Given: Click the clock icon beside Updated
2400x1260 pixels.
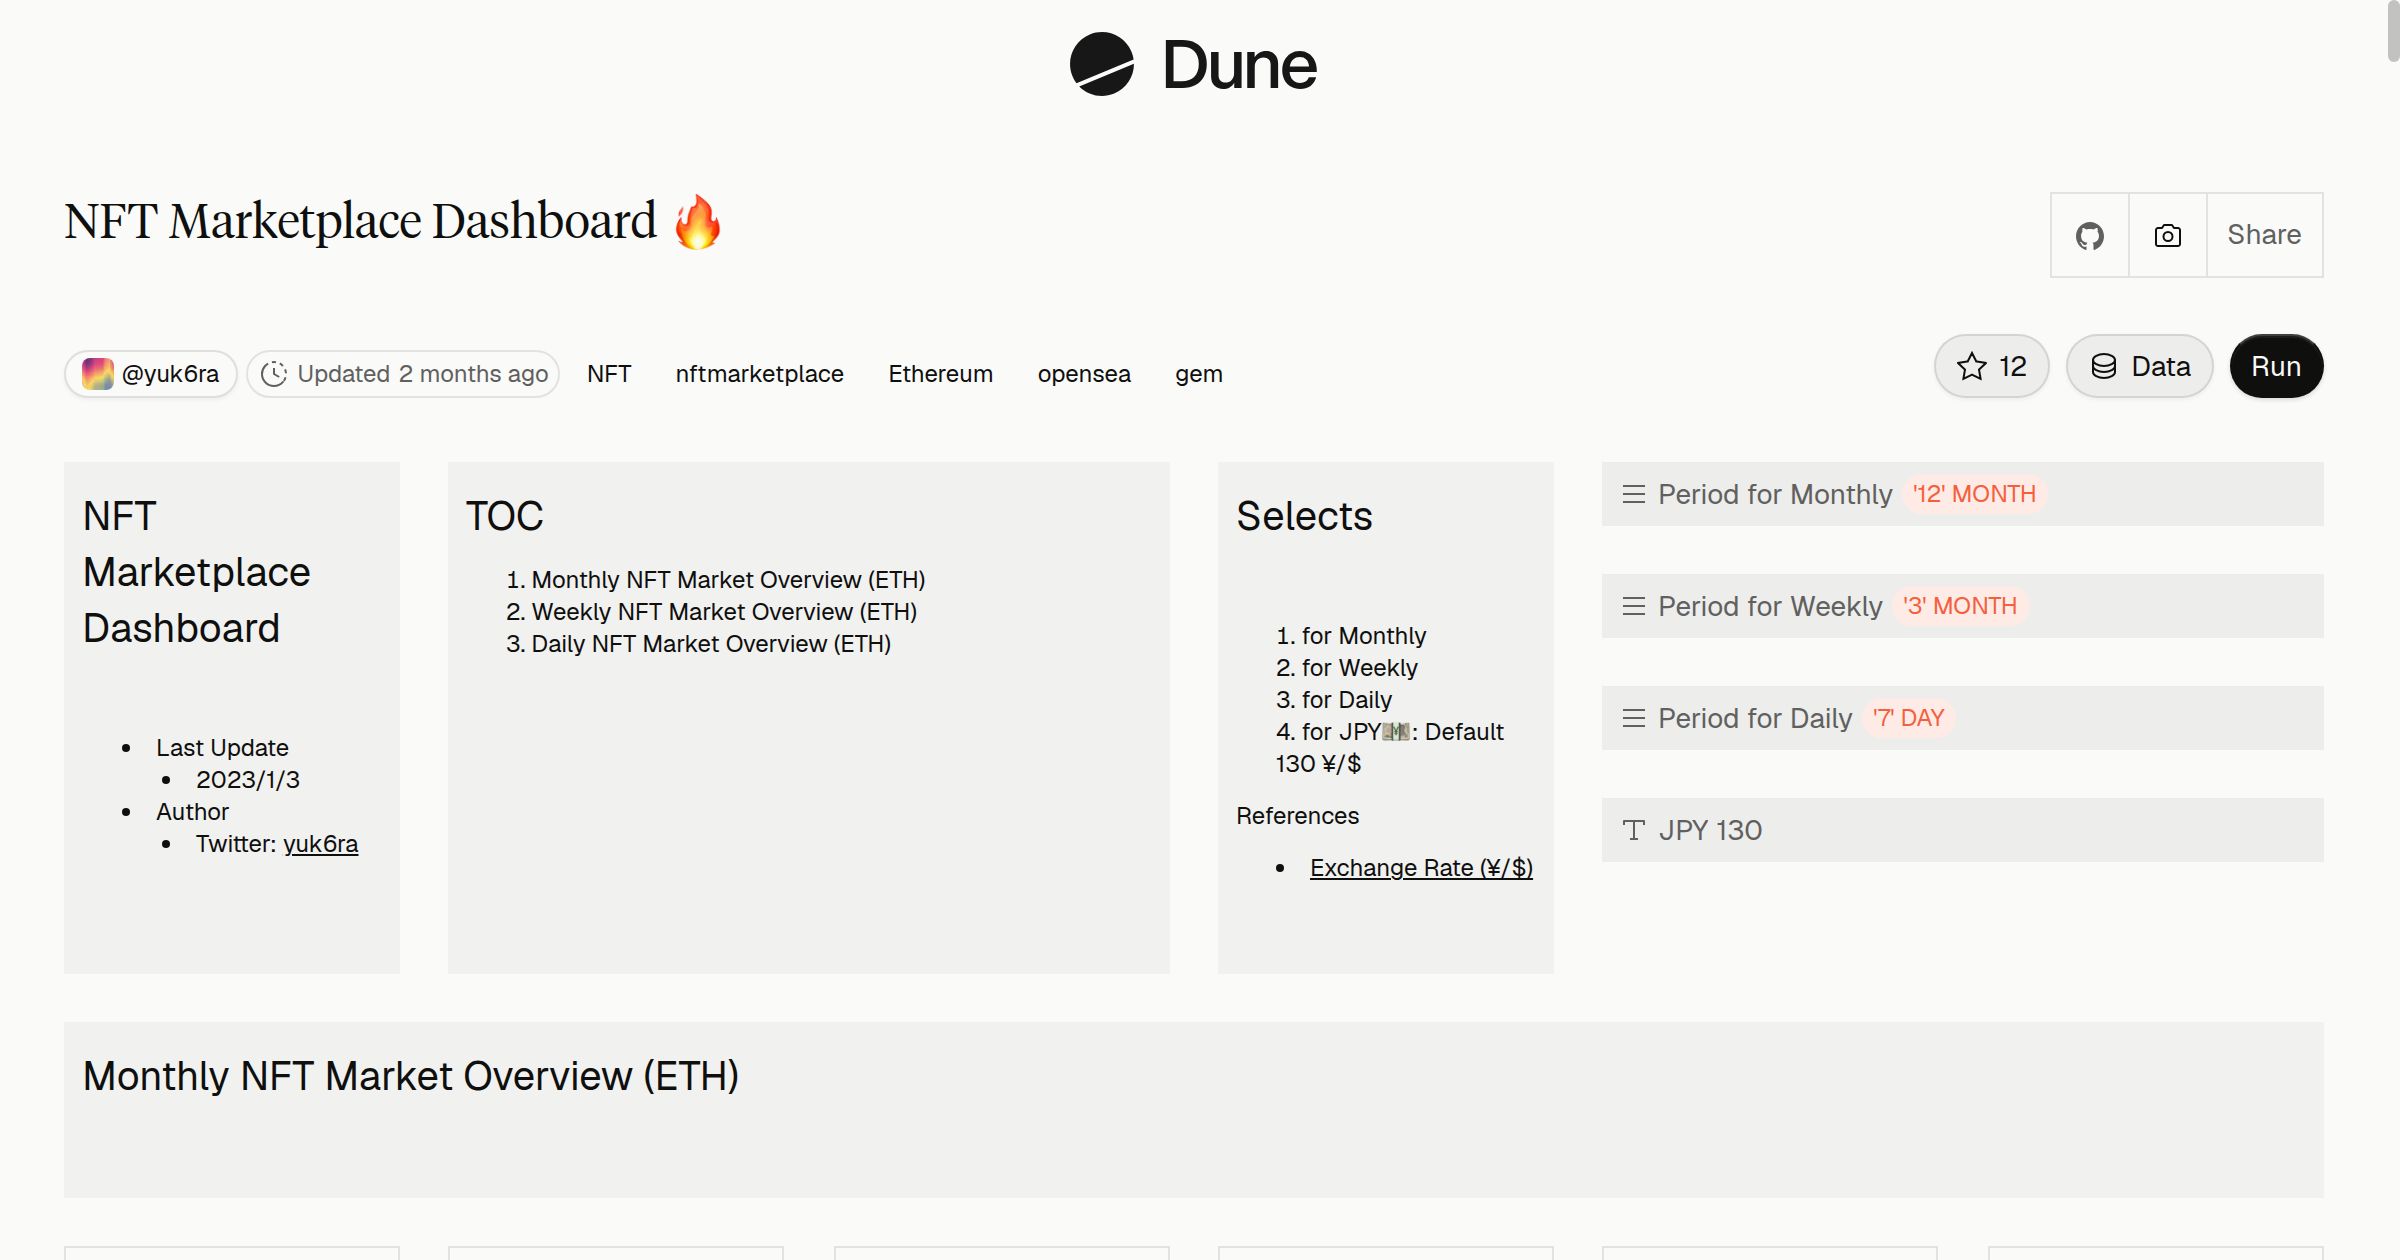Looking at the screenshot, I should coord(274,374).
